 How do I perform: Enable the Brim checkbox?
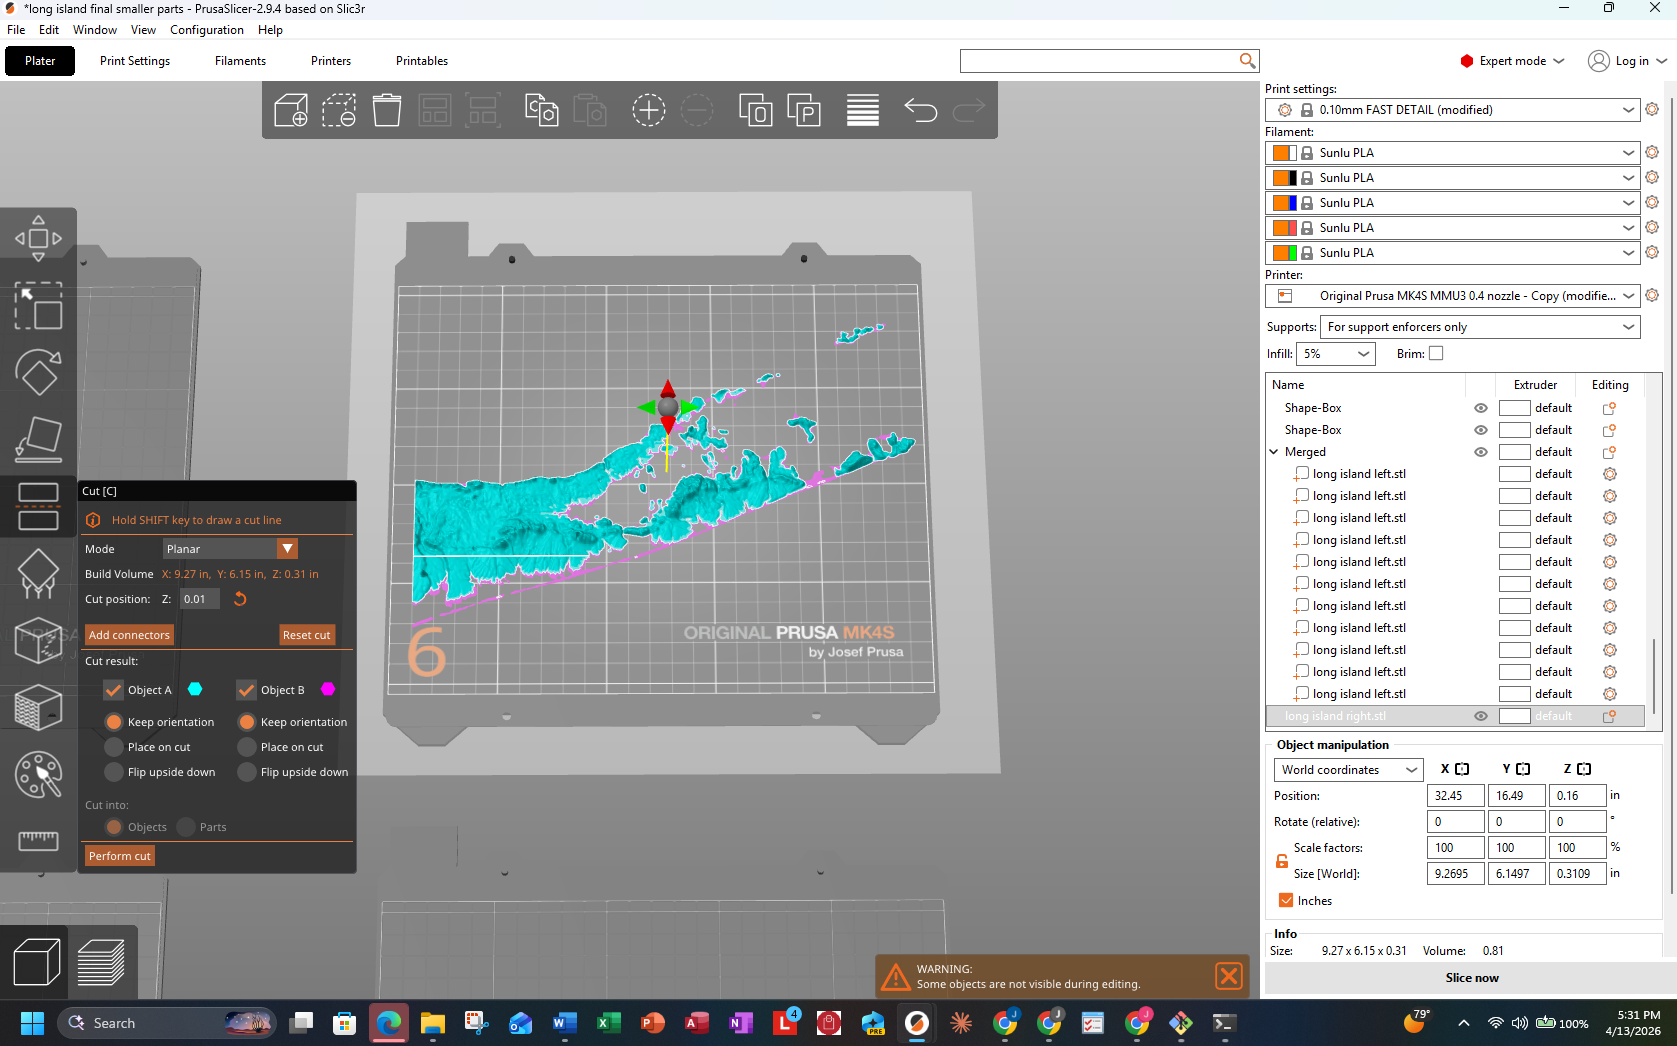(1436, 353)
